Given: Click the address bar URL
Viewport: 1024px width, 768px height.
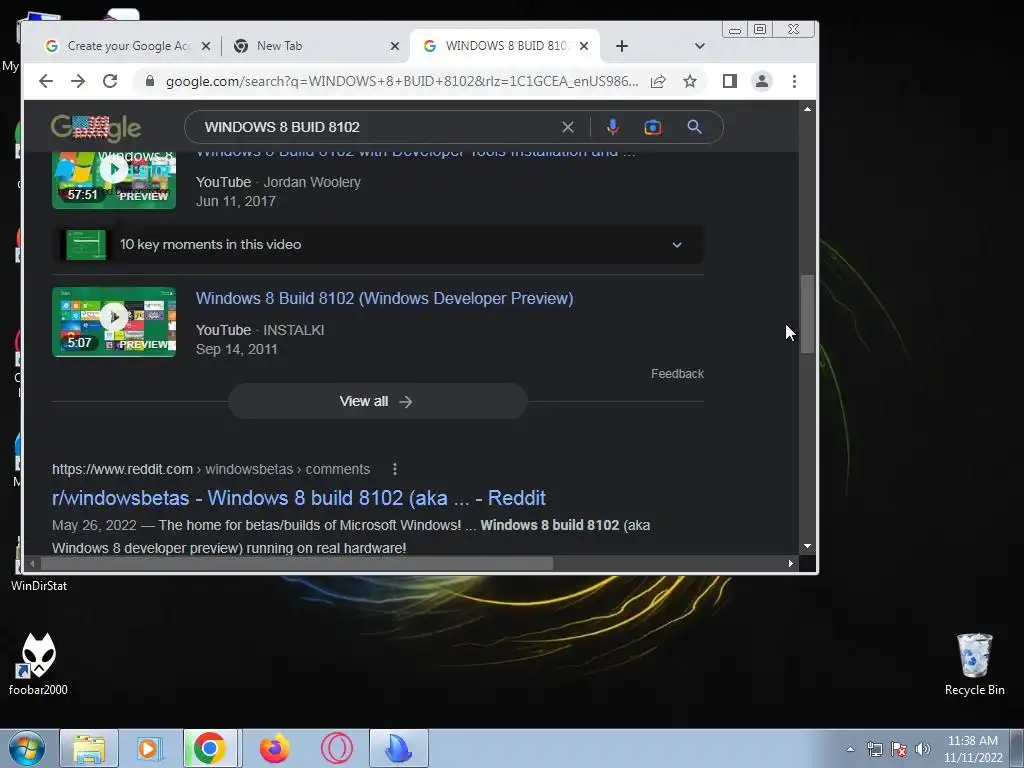Looking at the screenshot, I should pos(402,81).
